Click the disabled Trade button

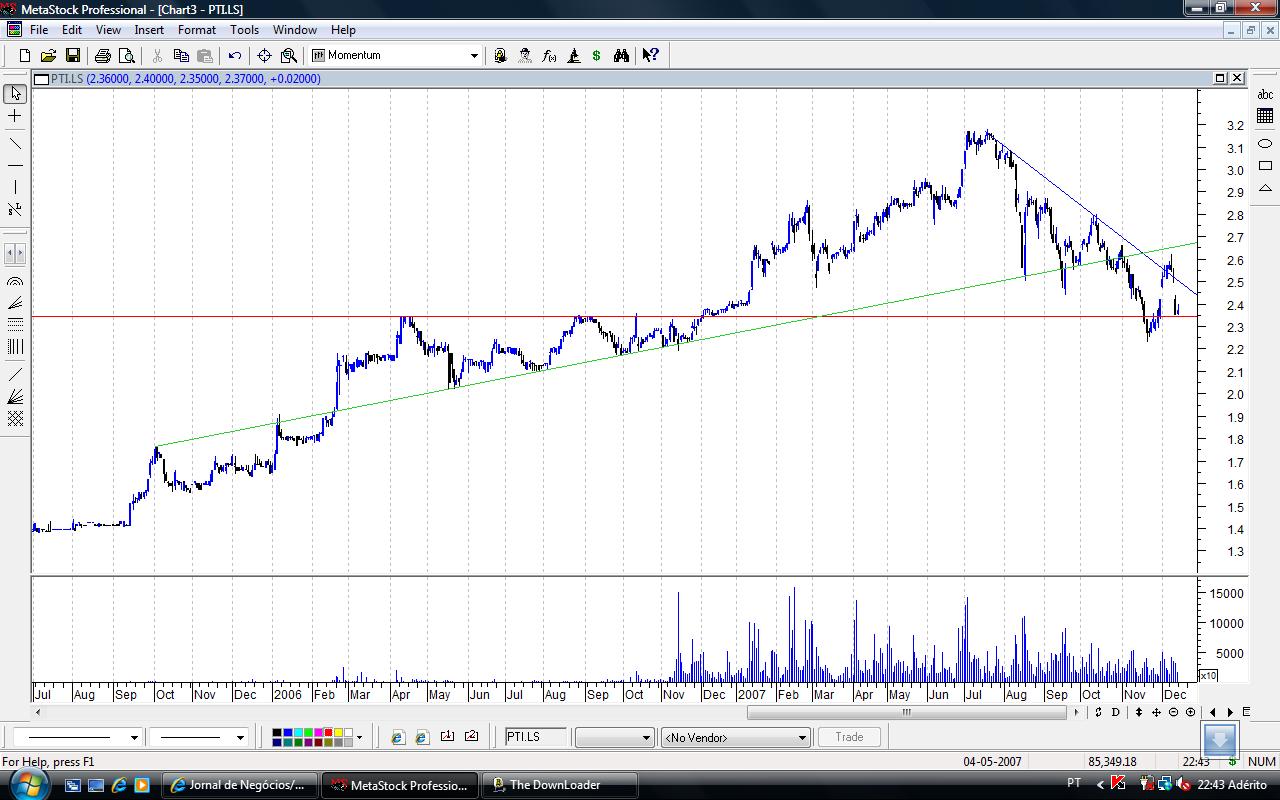click(x=849, y=737)
